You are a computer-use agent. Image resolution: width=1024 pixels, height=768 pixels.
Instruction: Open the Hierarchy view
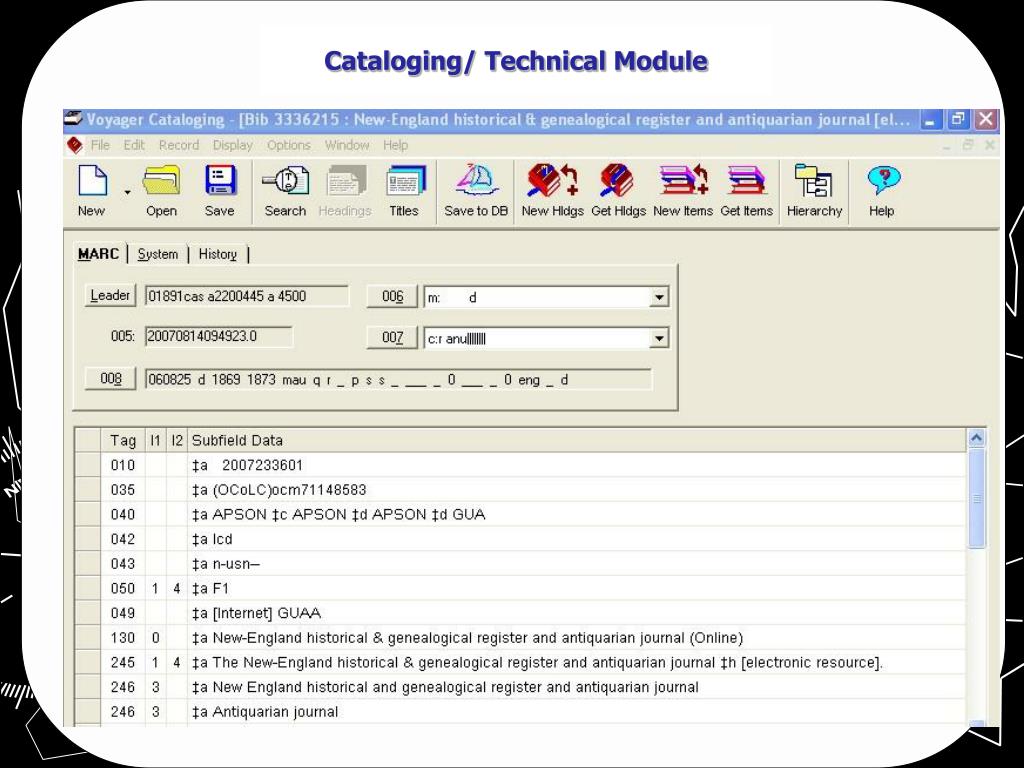[814, 188]
